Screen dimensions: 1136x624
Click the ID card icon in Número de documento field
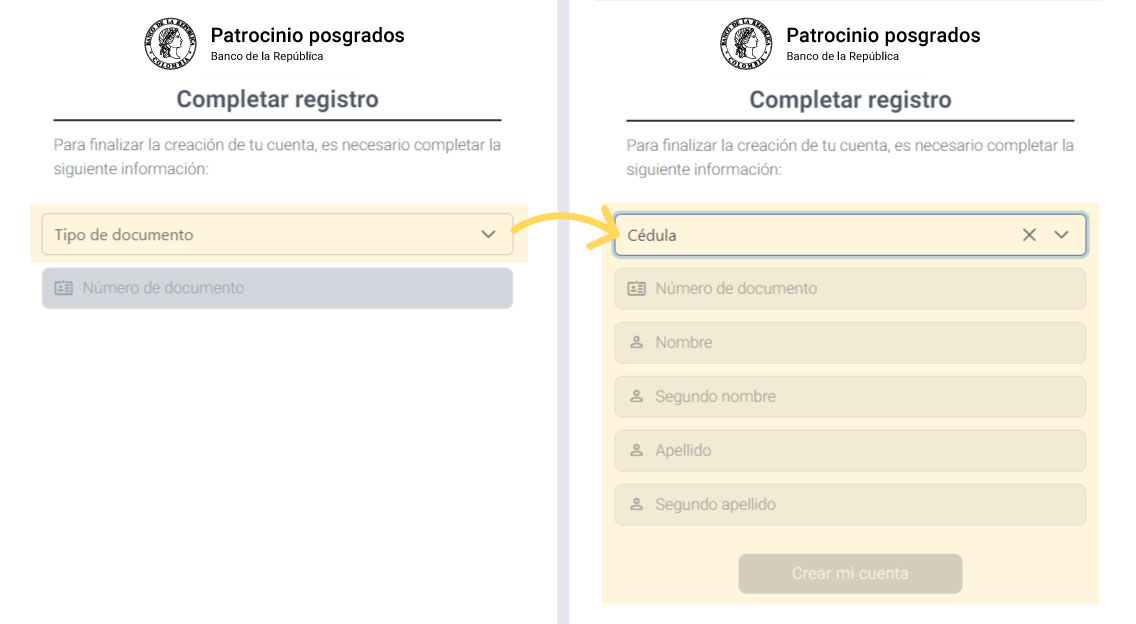[x=637, y=288]
